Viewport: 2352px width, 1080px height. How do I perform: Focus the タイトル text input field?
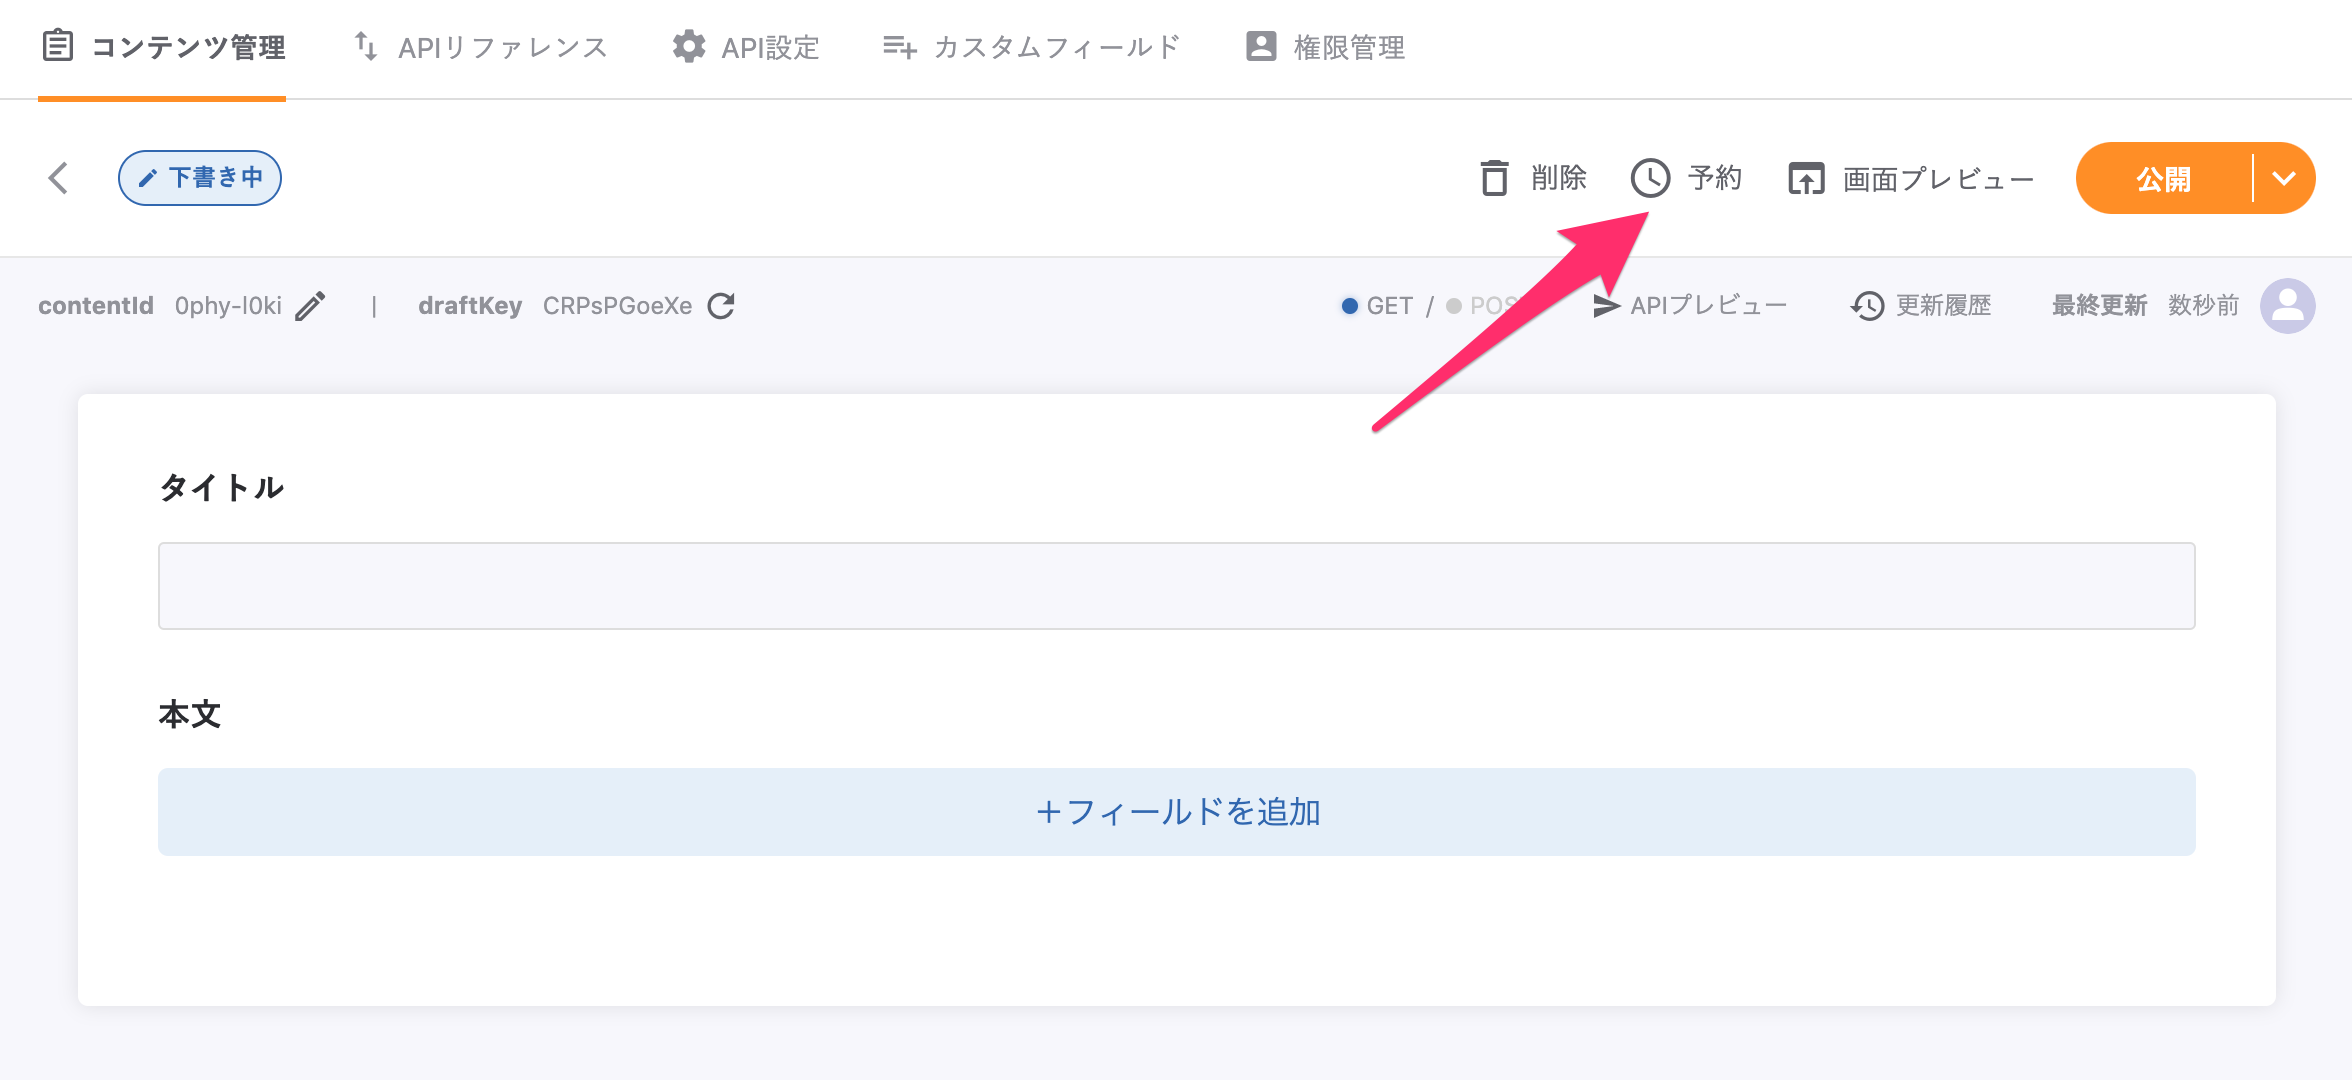1177,586
